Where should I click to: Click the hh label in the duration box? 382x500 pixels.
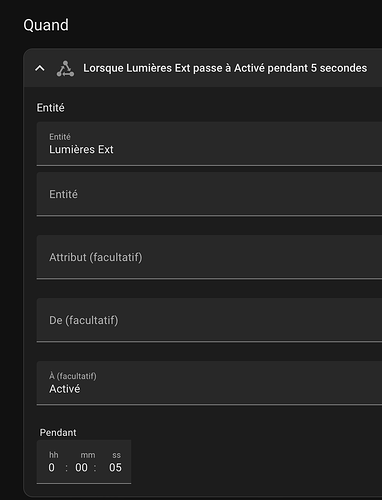click(x=54, y=455)
